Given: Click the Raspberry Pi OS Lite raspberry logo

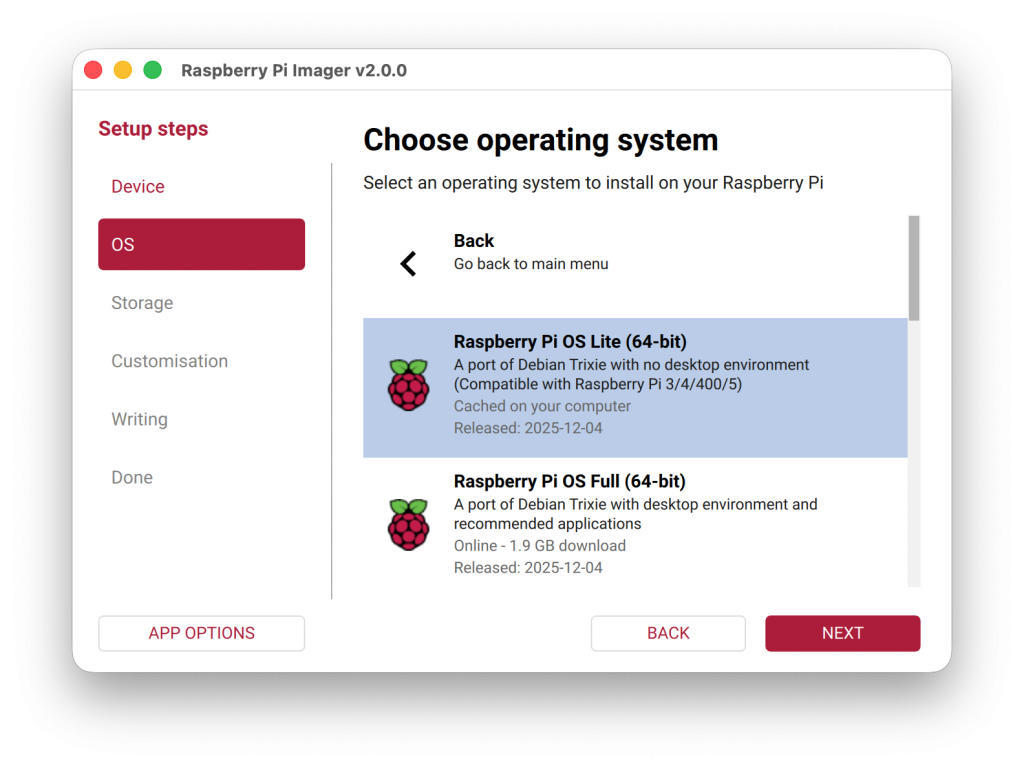Looking at the screenshot, I should [x=408, y=385].
